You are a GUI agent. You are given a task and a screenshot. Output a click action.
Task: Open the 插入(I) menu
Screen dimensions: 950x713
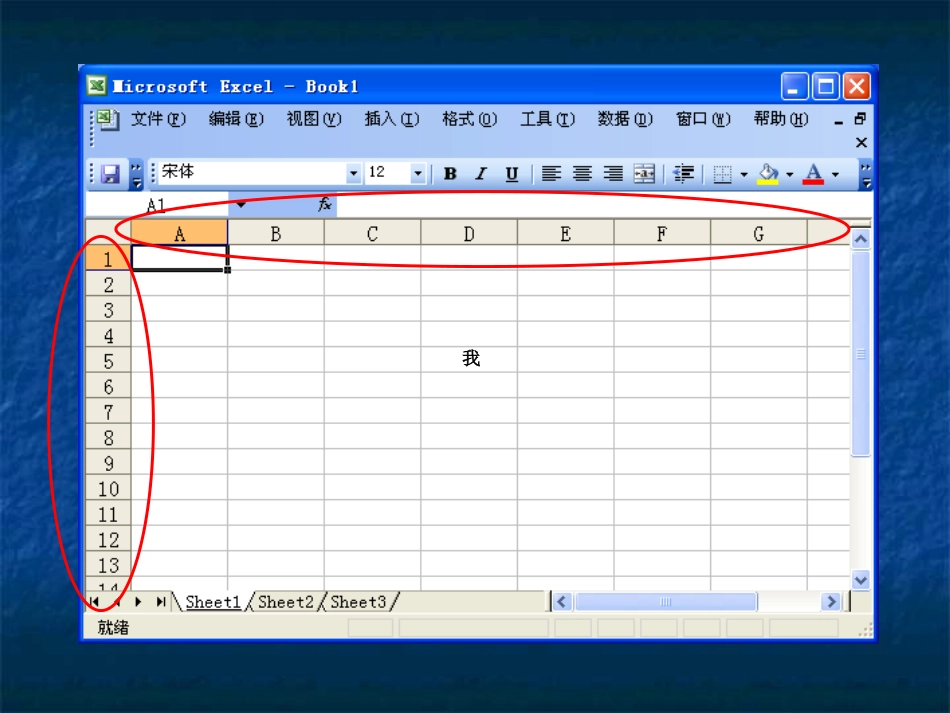392,119
